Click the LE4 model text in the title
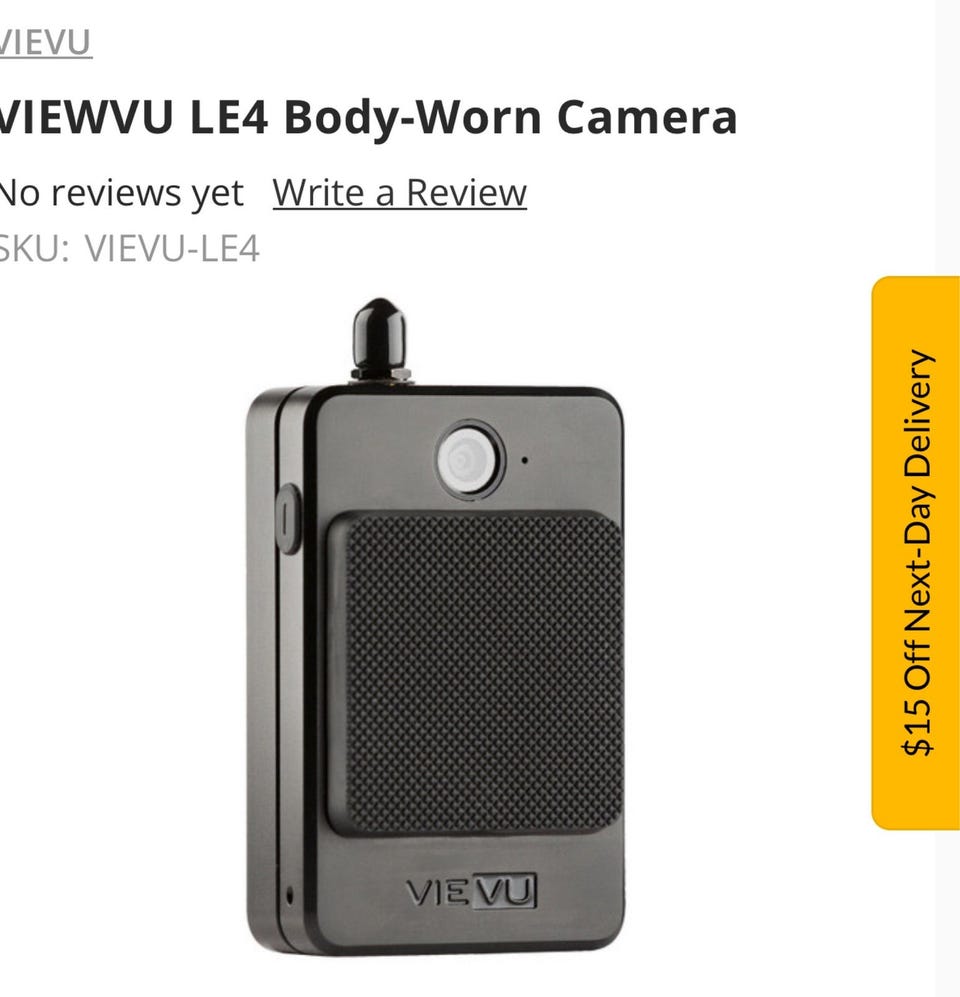The width and height of the screenshot is (960, 997). point(229,117)
